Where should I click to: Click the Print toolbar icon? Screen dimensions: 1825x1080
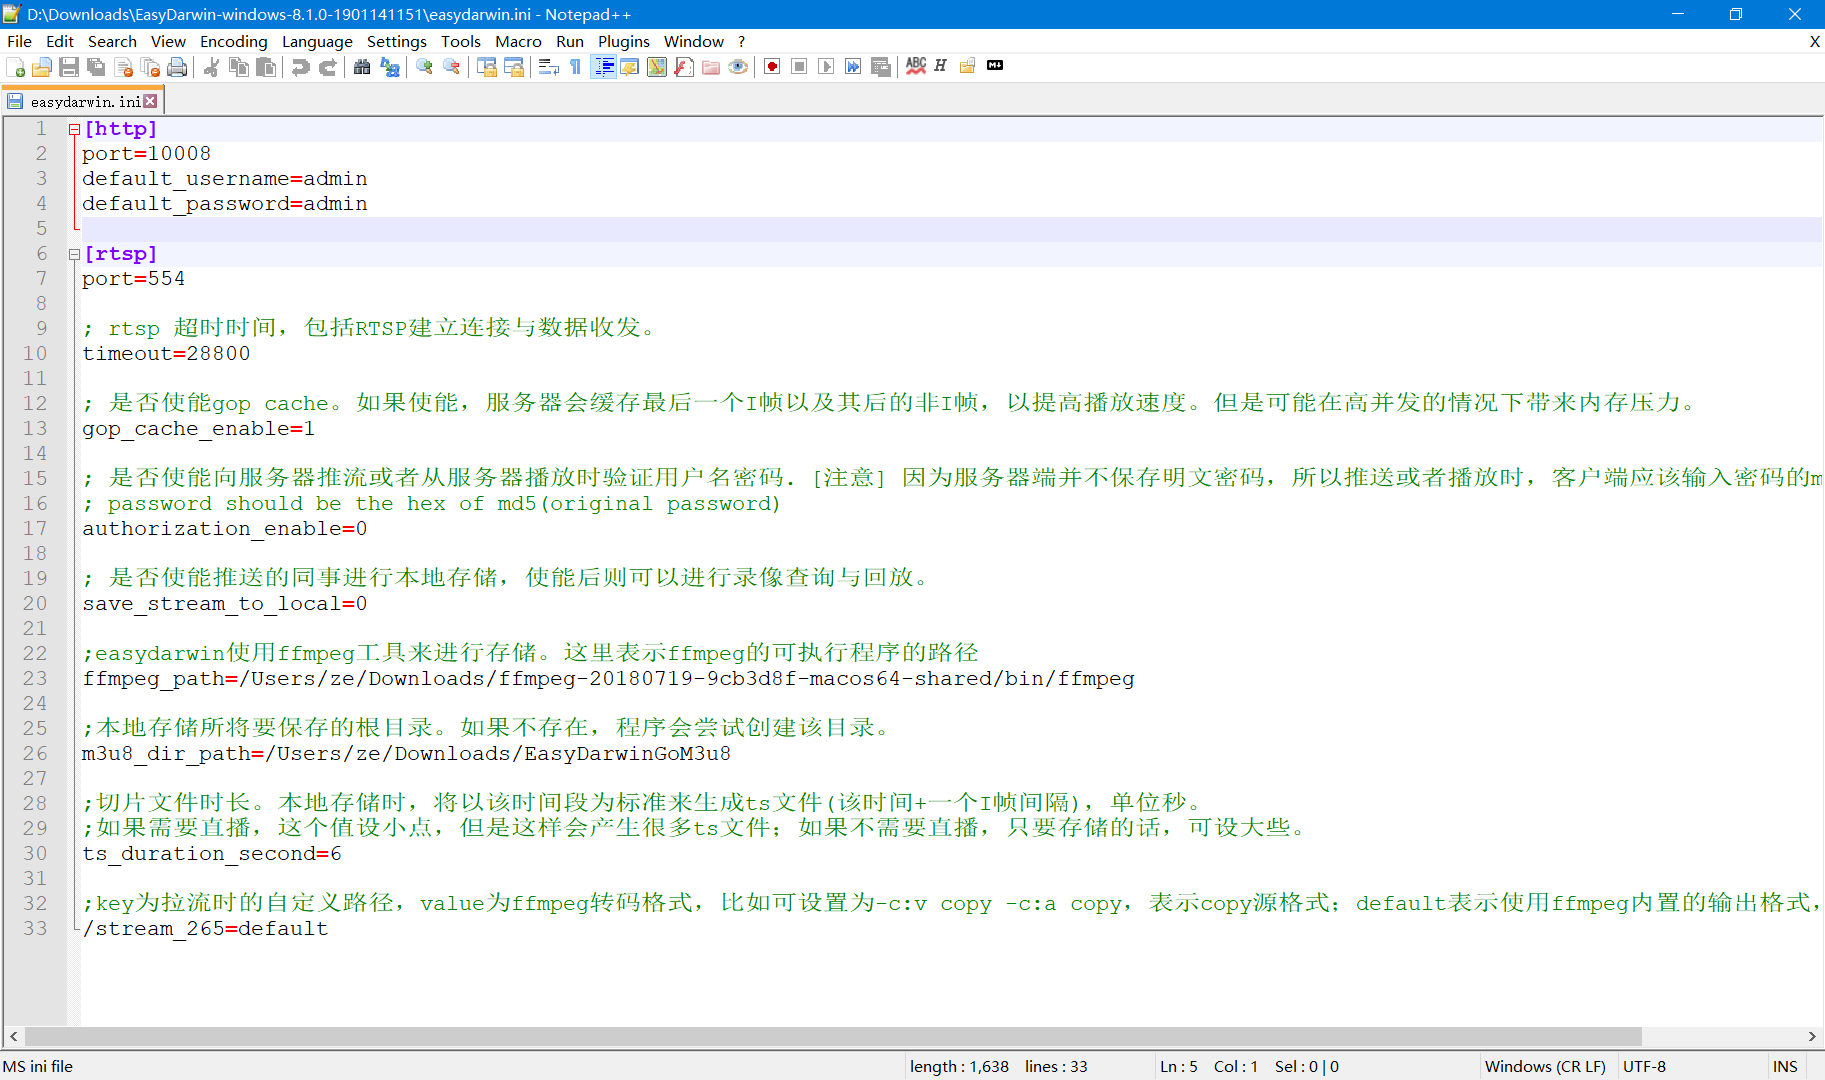coord(177,66)
